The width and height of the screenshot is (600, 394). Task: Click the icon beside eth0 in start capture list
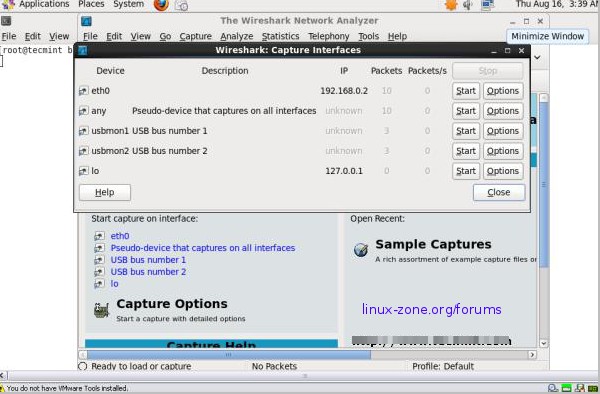click(x=99, y=236)
